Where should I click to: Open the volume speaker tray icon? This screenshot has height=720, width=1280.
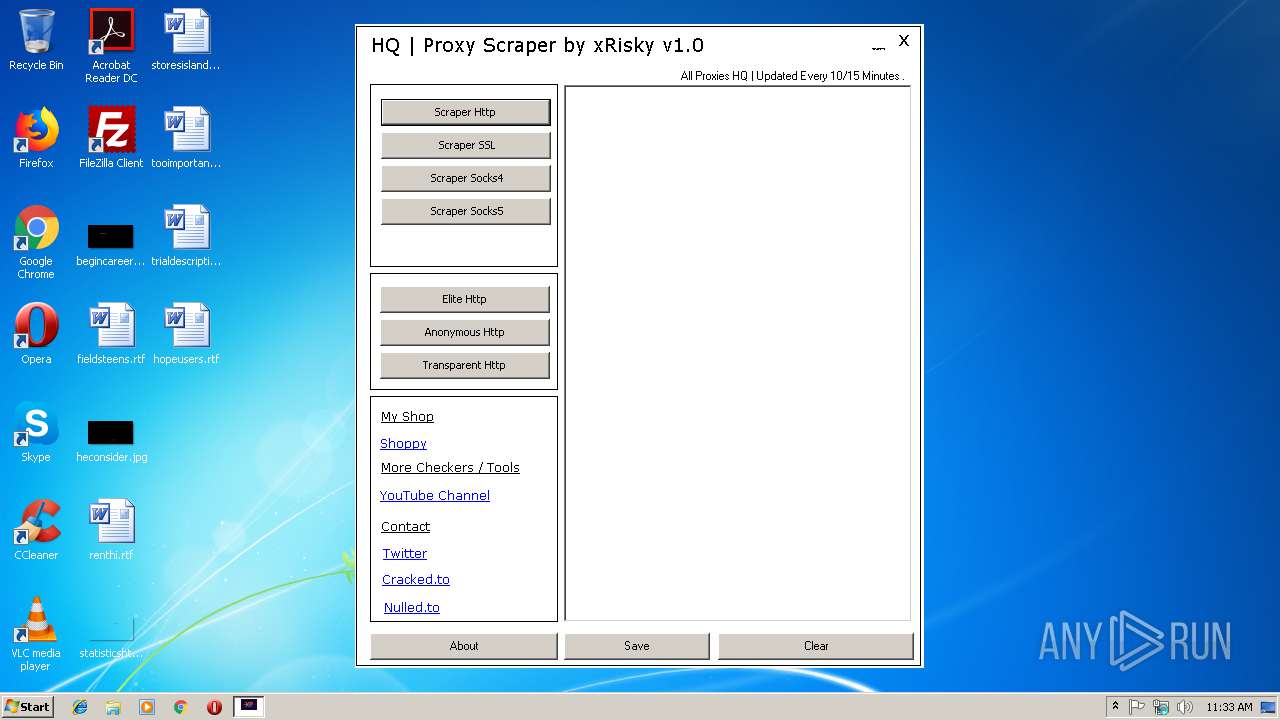coord(1184,707)
